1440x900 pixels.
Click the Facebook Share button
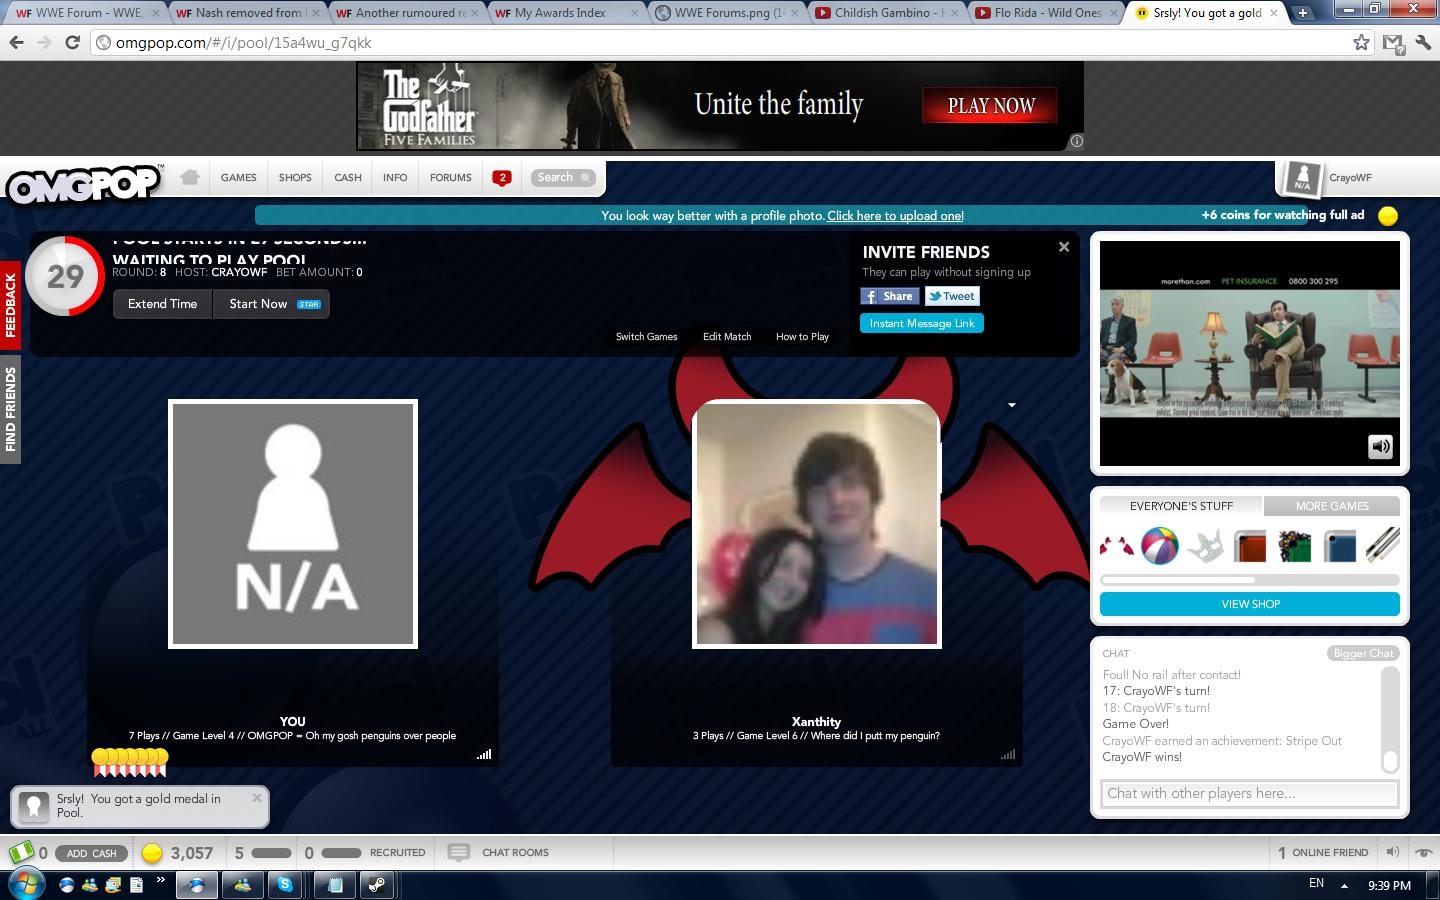(x=889, y=296)
